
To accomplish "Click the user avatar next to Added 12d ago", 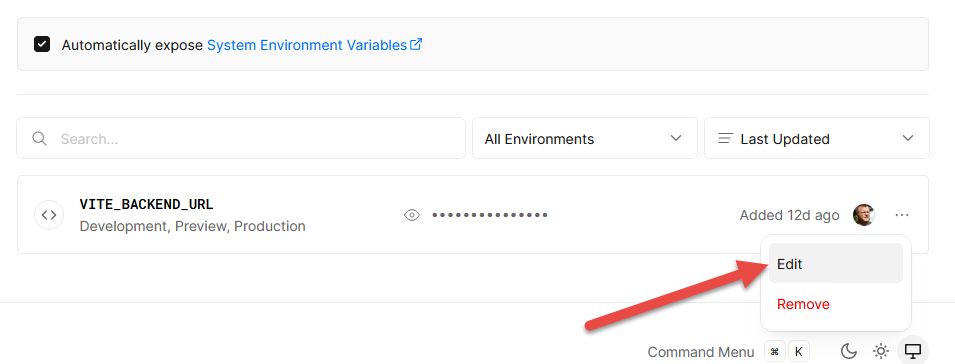I will (x=864, y=215).
